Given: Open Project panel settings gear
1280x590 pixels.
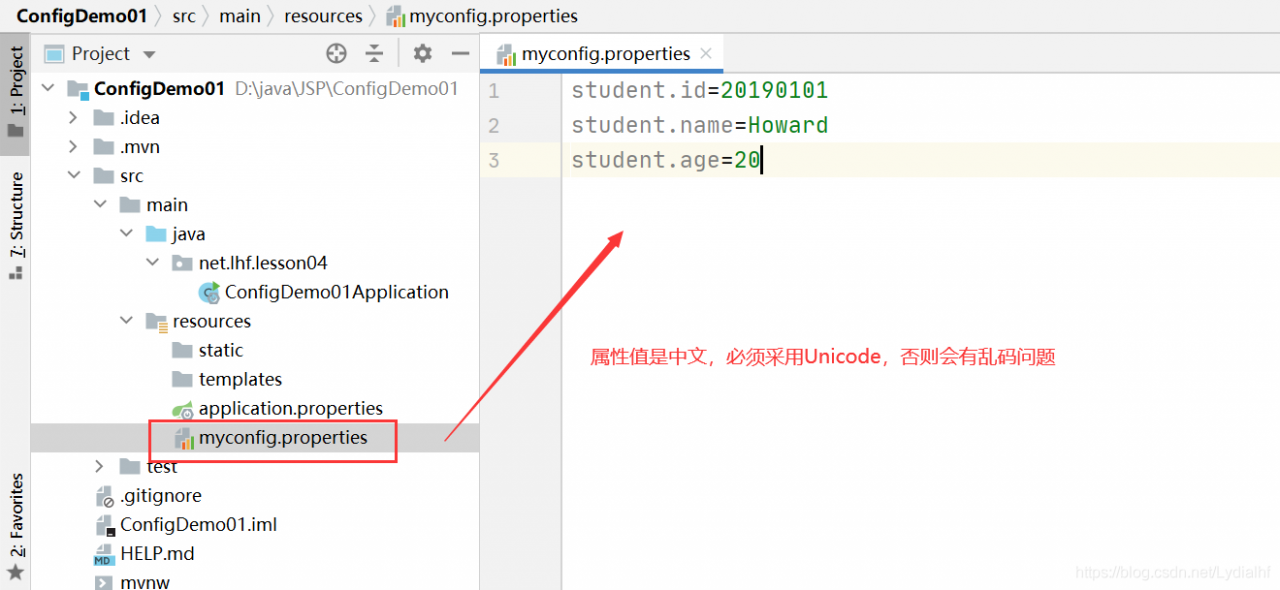Looking at the screenshot, I should click(x=423, y=54).
